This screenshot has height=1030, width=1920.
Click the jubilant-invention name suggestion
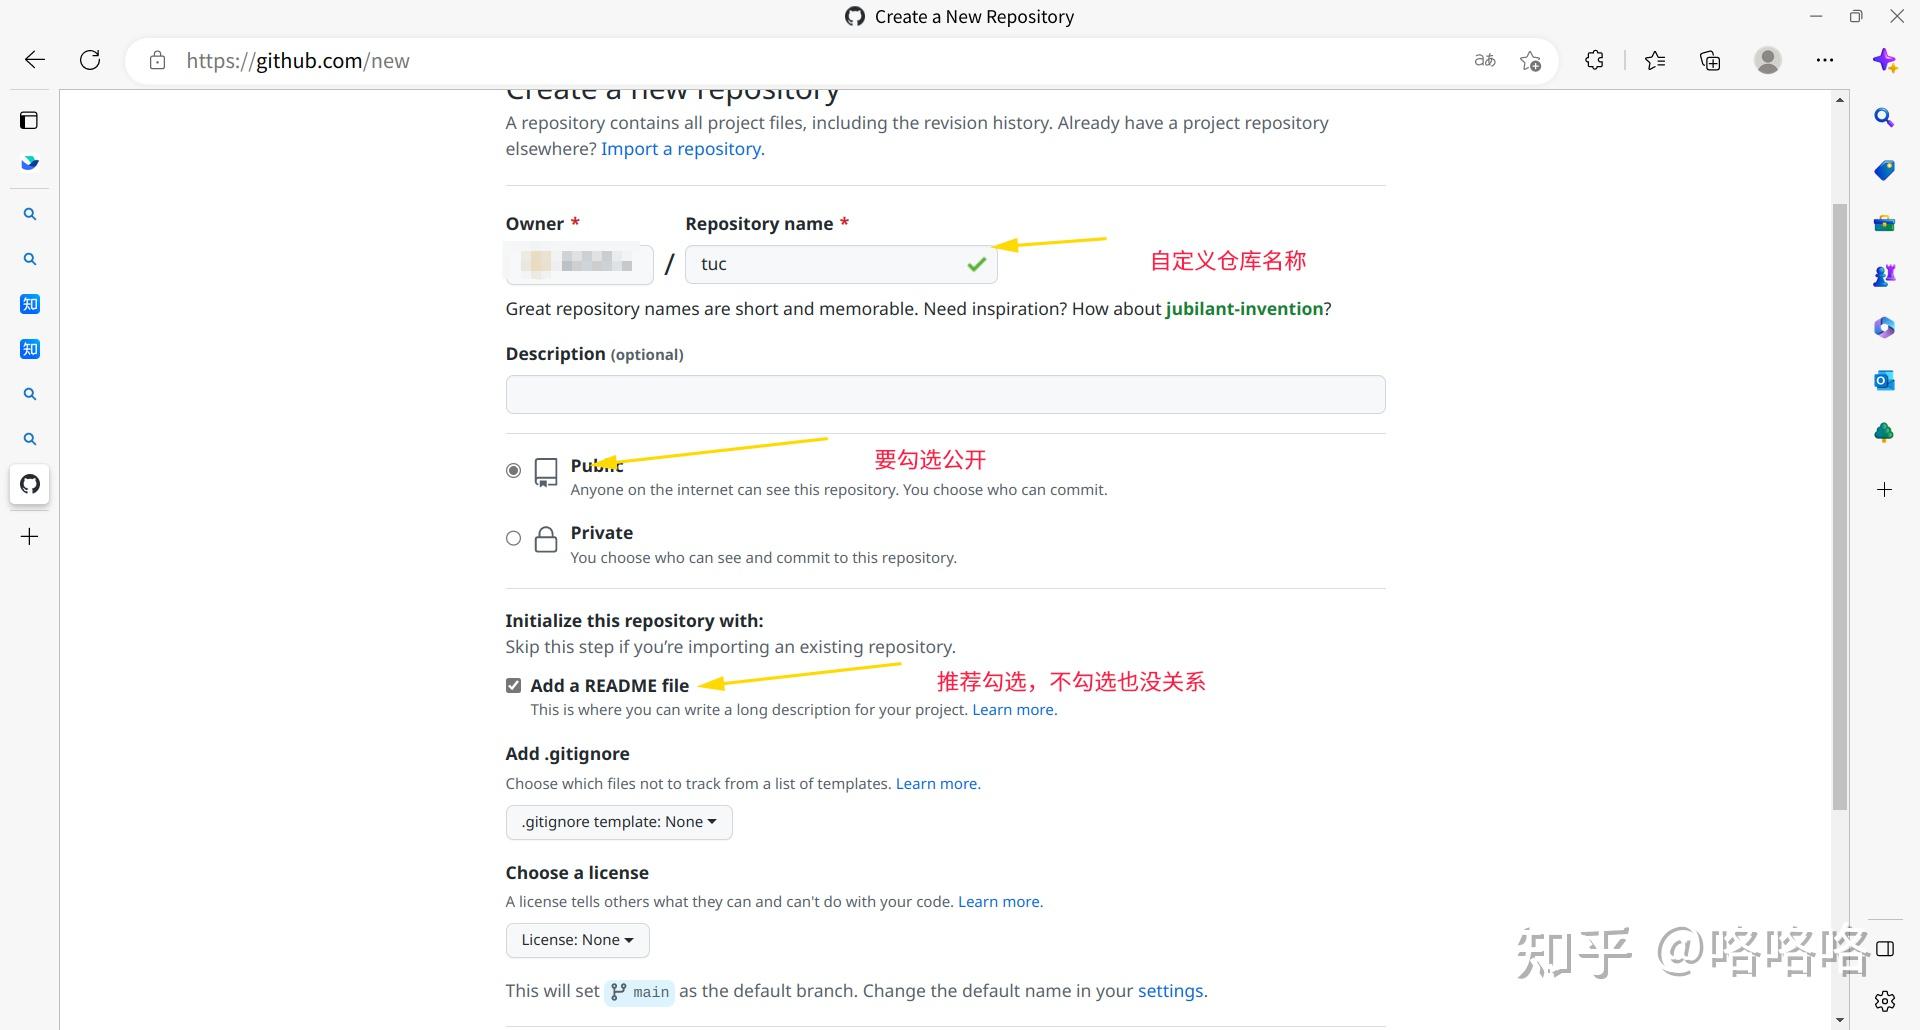[1243, 308]
